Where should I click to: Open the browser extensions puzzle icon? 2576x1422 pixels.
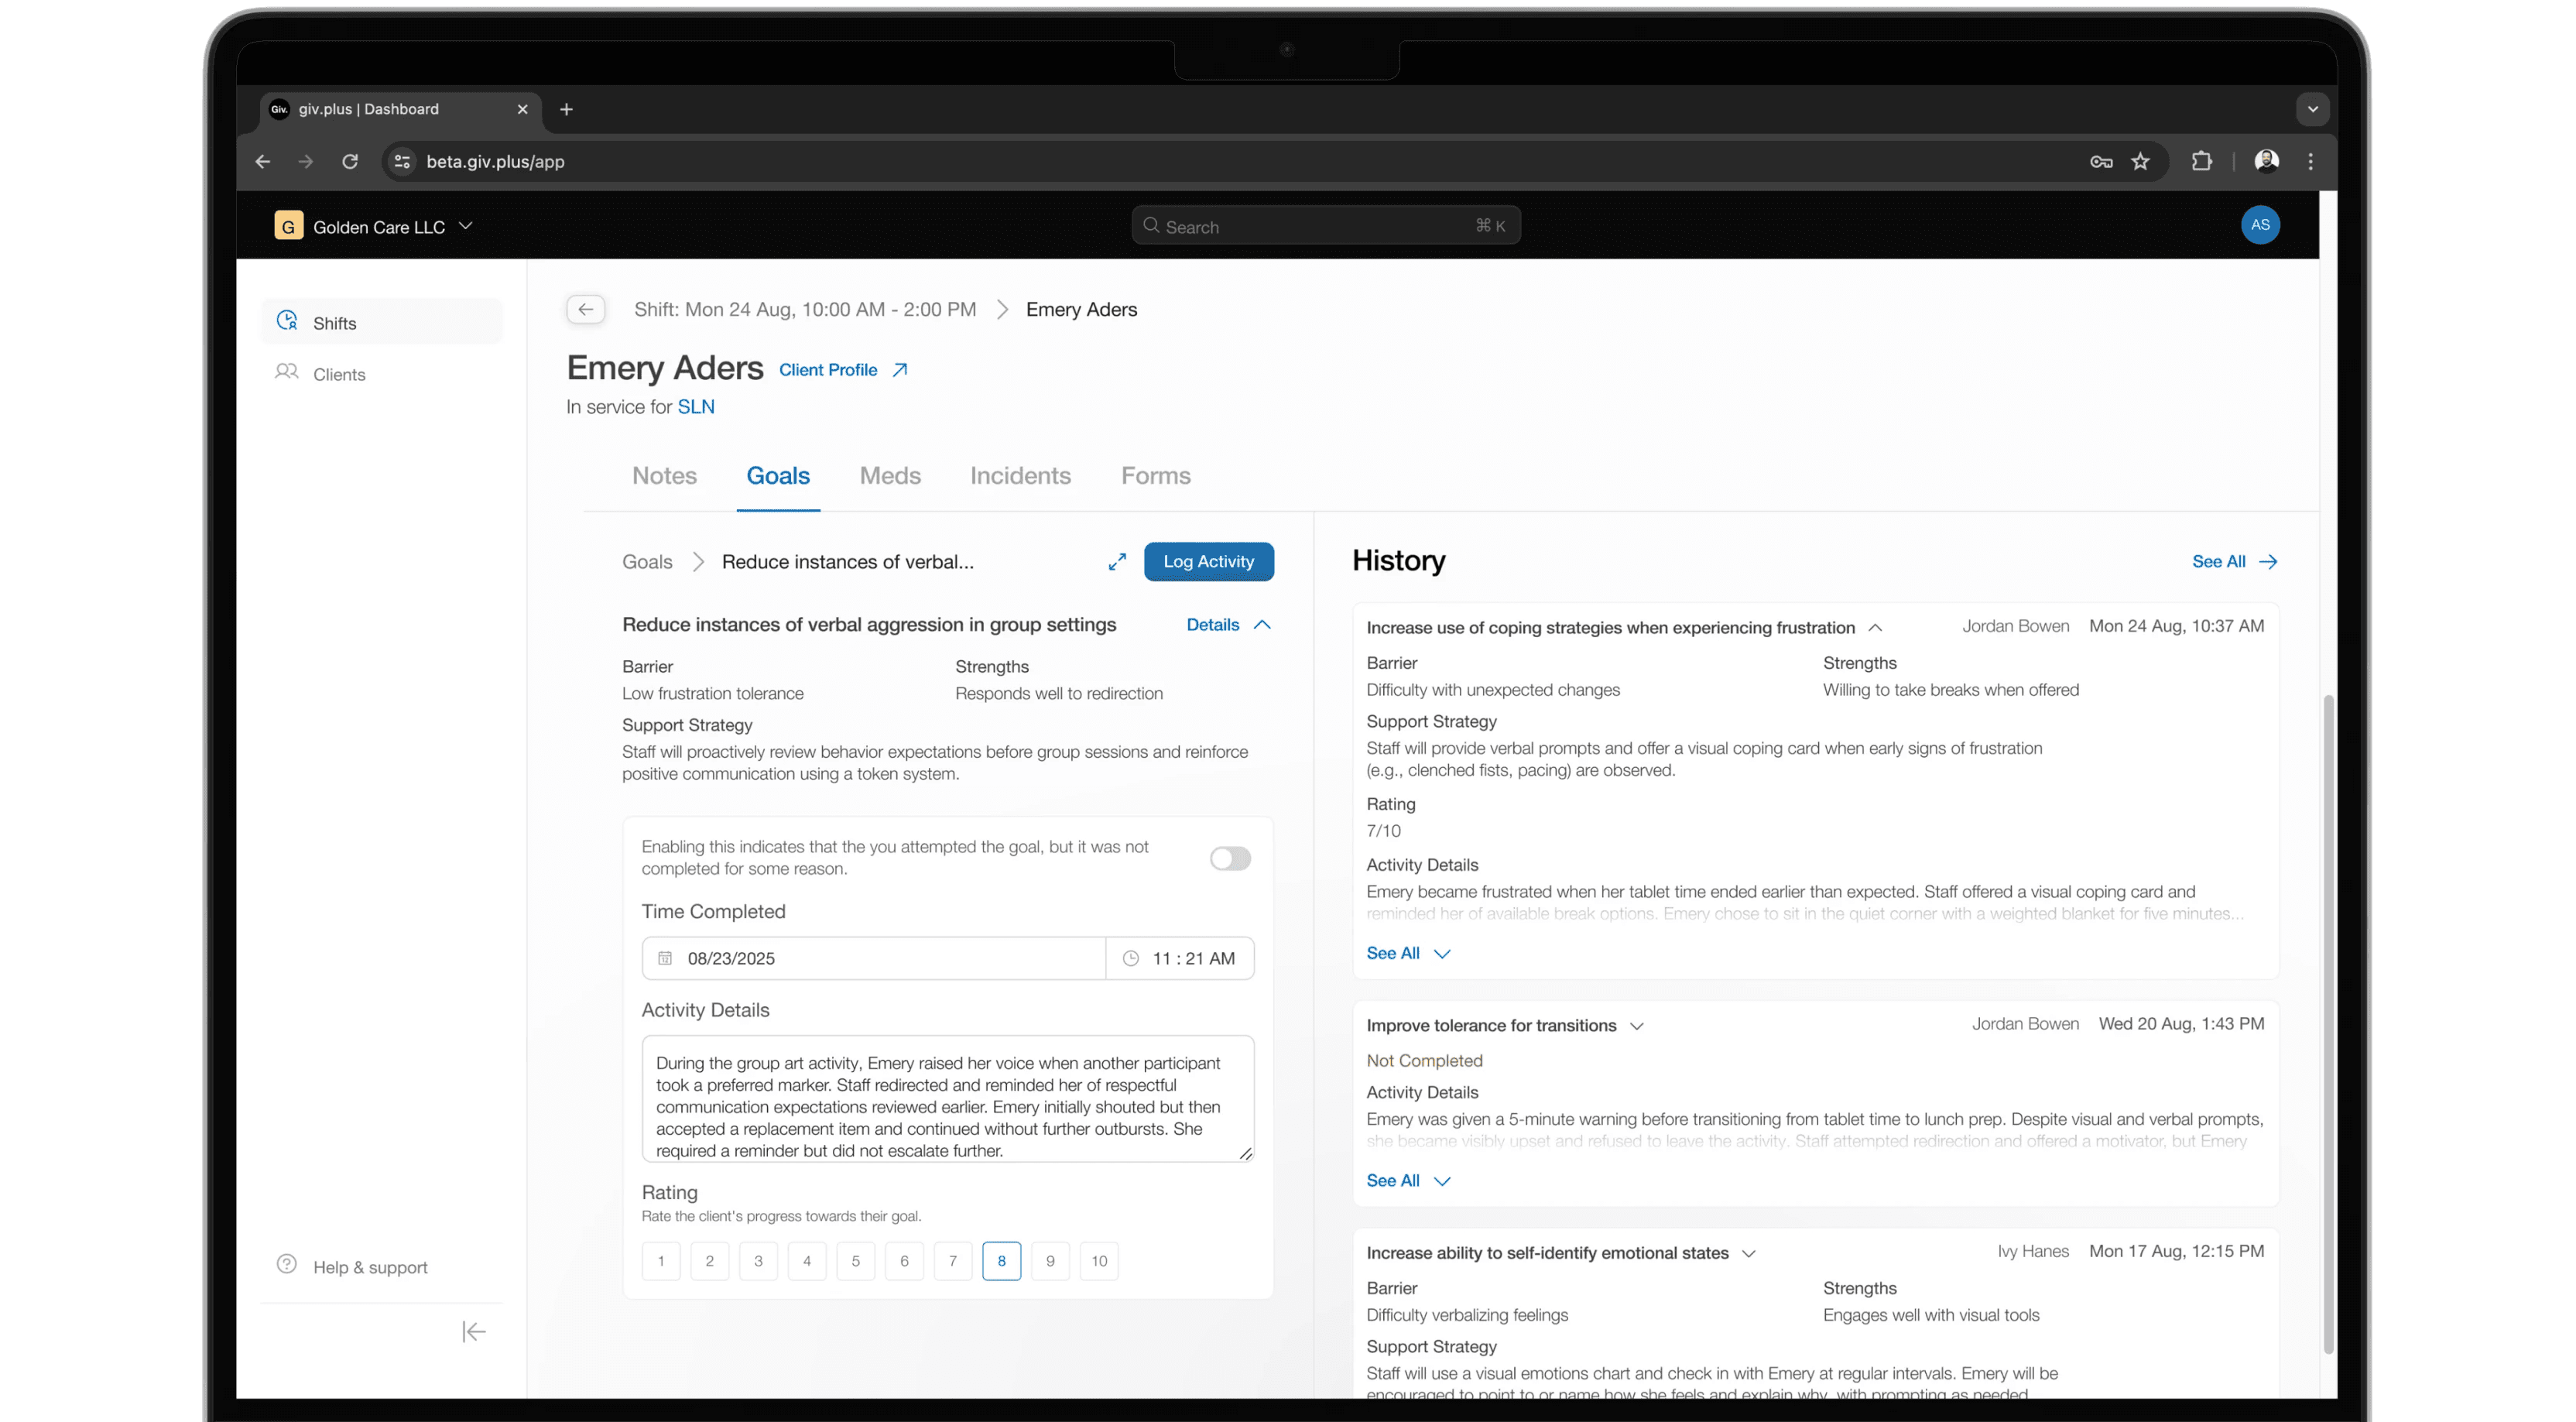(x=2201, y=161)
